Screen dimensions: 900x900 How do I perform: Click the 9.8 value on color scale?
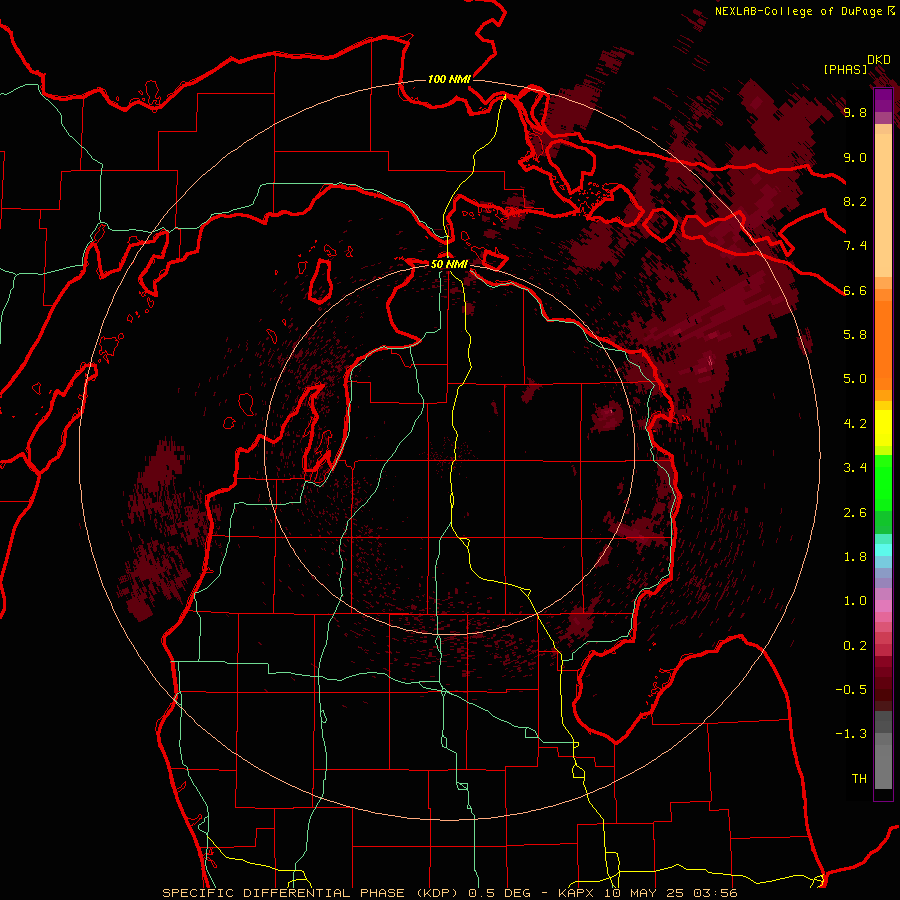855,112
